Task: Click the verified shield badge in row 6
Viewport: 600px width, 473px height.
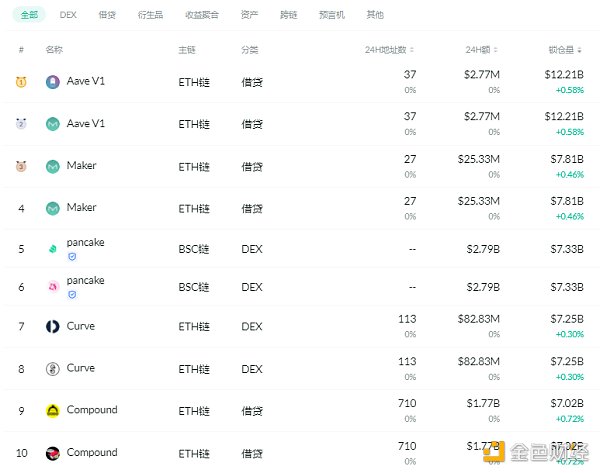Action: point(71,295)
